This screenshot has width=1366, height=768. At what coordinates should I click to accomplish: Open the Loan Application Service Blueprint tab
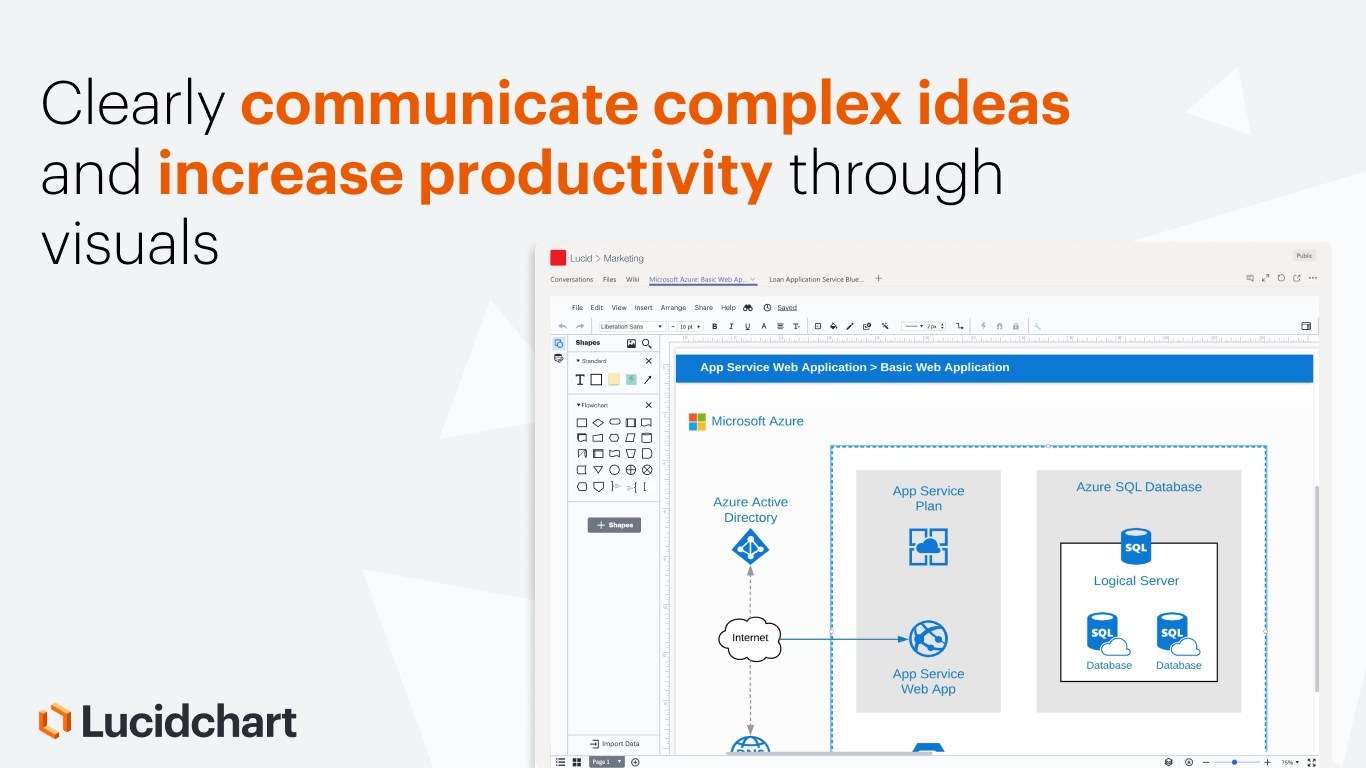(x=816, y=280)
